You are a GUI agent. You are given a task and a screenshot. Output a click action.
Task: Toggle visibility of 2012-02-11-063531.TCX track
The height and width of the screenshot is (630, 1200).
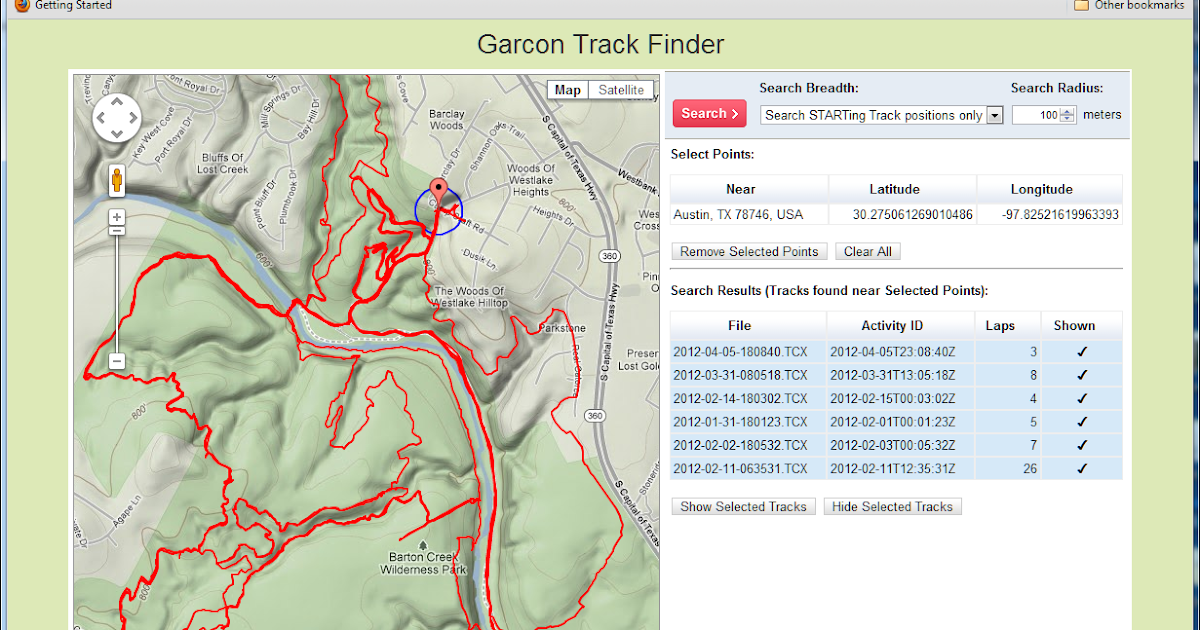1081,468
